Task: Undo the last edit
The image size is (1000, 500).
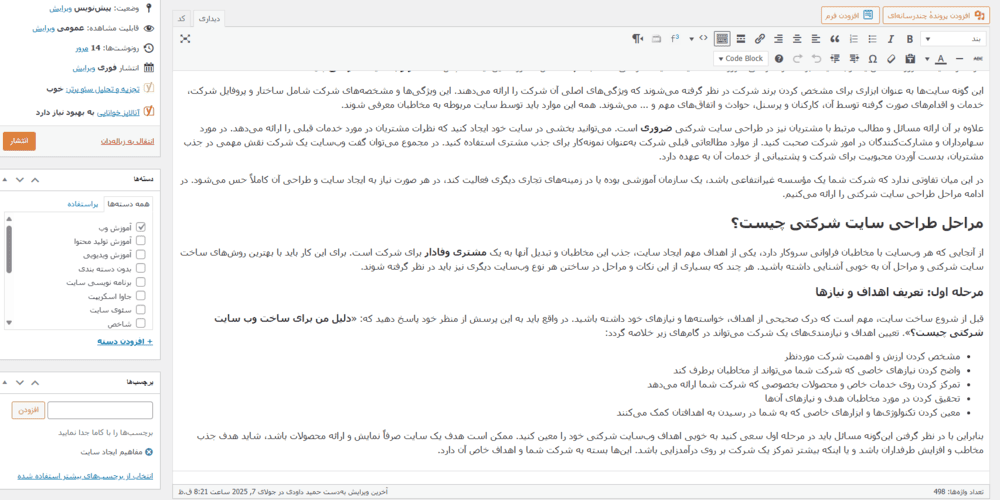Action: 816,59
